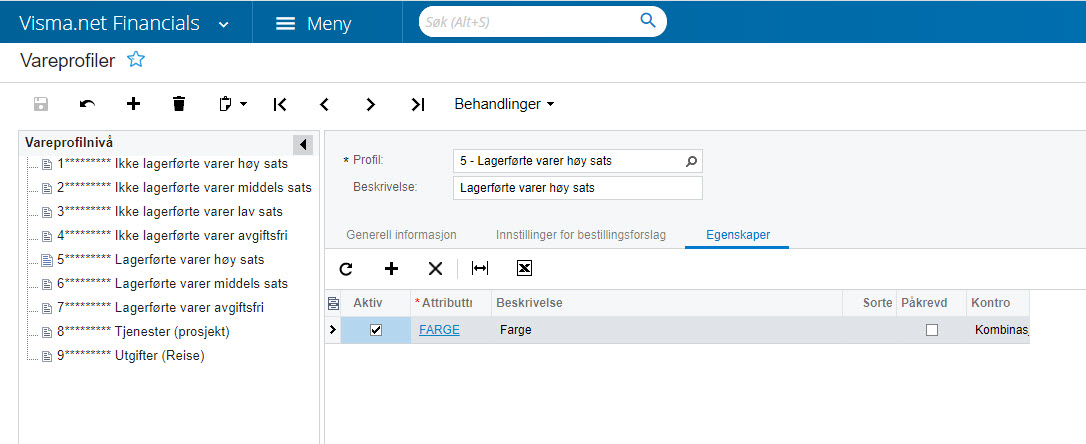1086x444 pixels.
Task: Open the FARGE attribute link
Action: 439,330
